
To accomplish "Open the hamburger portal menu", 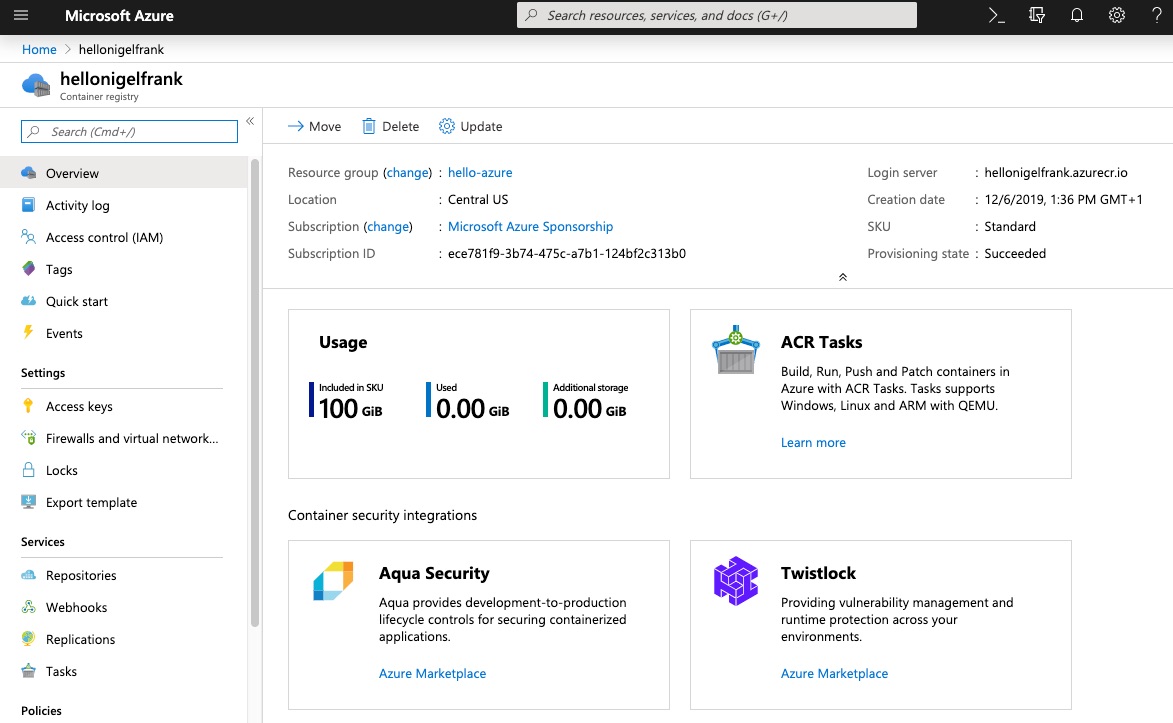I will 21,15.
